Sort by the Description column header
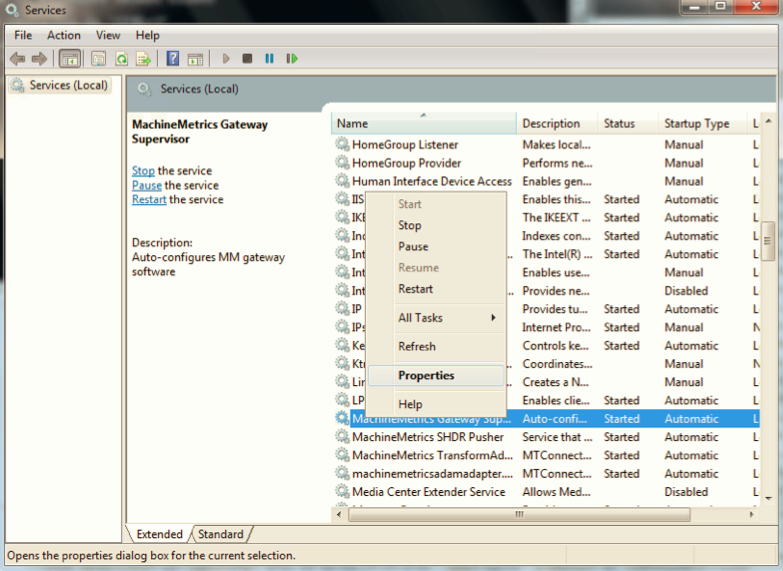This screenshot has height=571, width=783. pyautogui.click(x=557, y=123)
